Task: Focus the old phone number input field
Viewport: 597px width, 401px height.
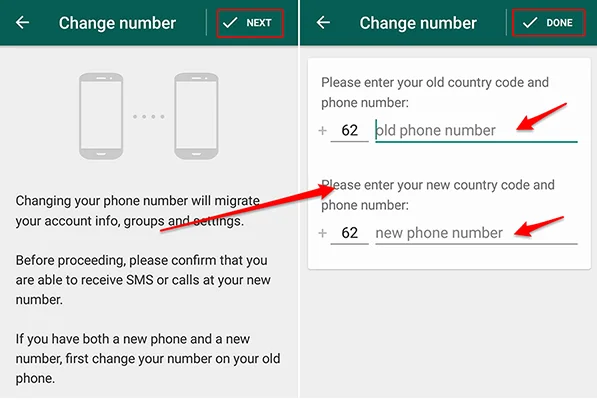Action: point(476,131)
